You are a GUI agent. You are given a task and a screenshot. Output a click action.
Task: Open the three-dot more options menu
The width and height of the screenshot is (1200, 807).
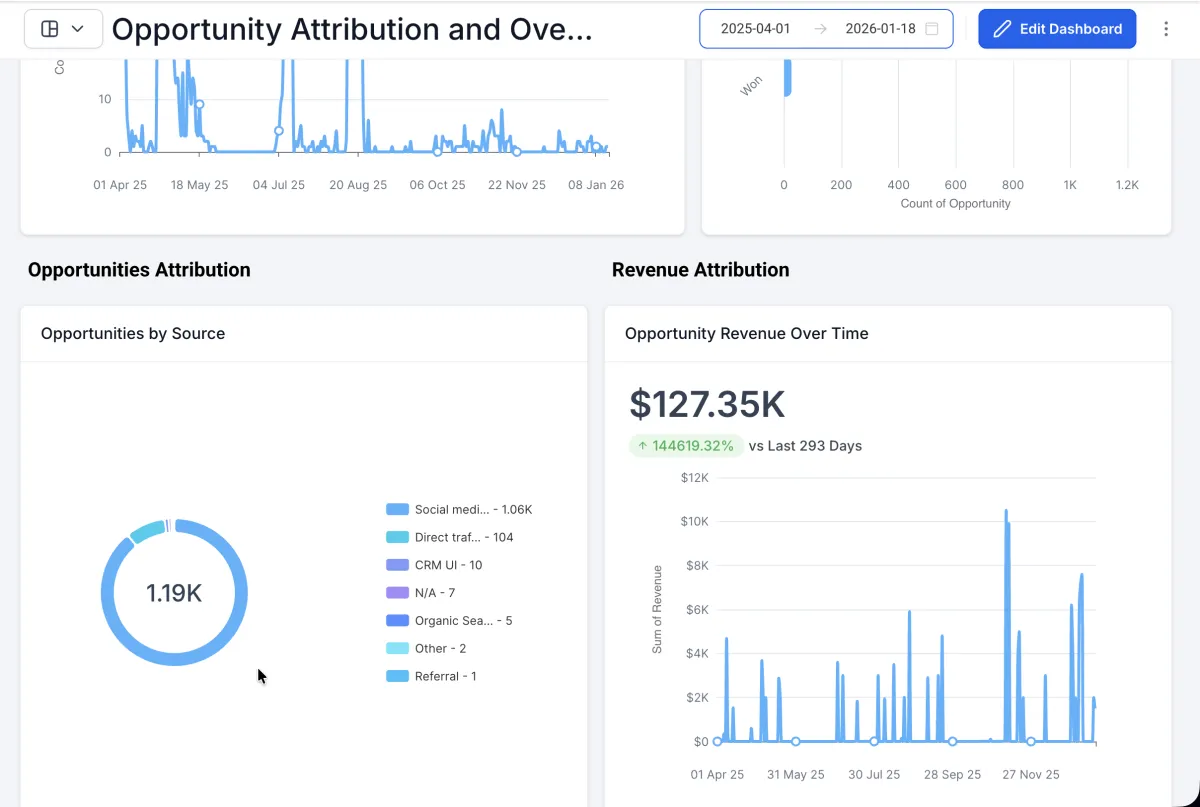tap(1165, 29)
